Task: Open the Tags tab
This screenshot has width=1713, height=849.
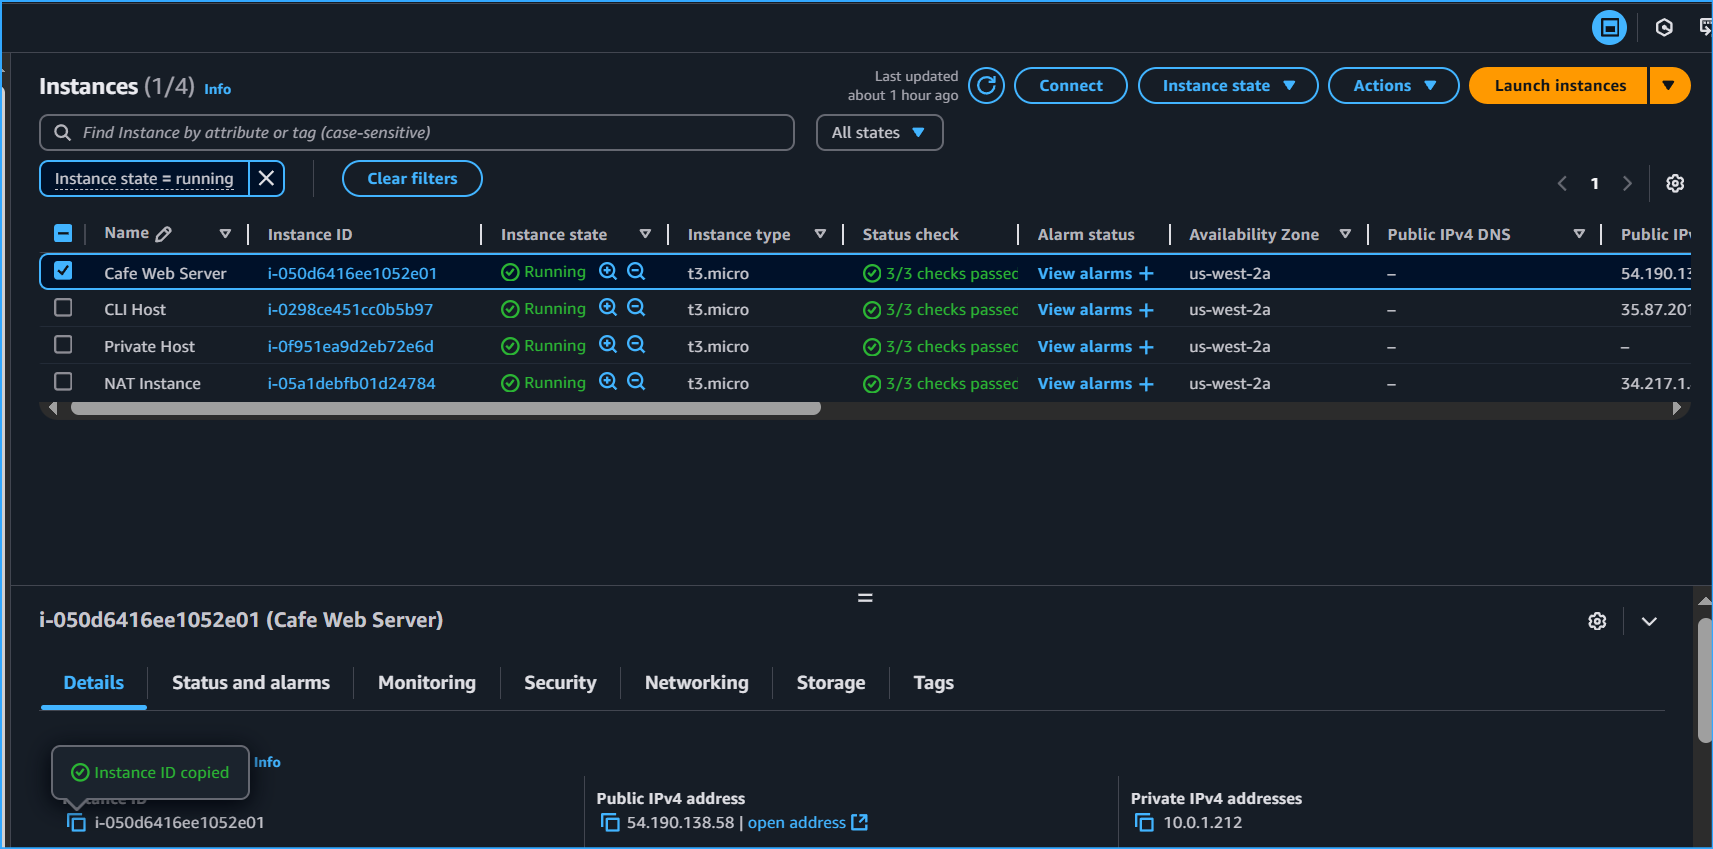Action: [x=934, y=683]
